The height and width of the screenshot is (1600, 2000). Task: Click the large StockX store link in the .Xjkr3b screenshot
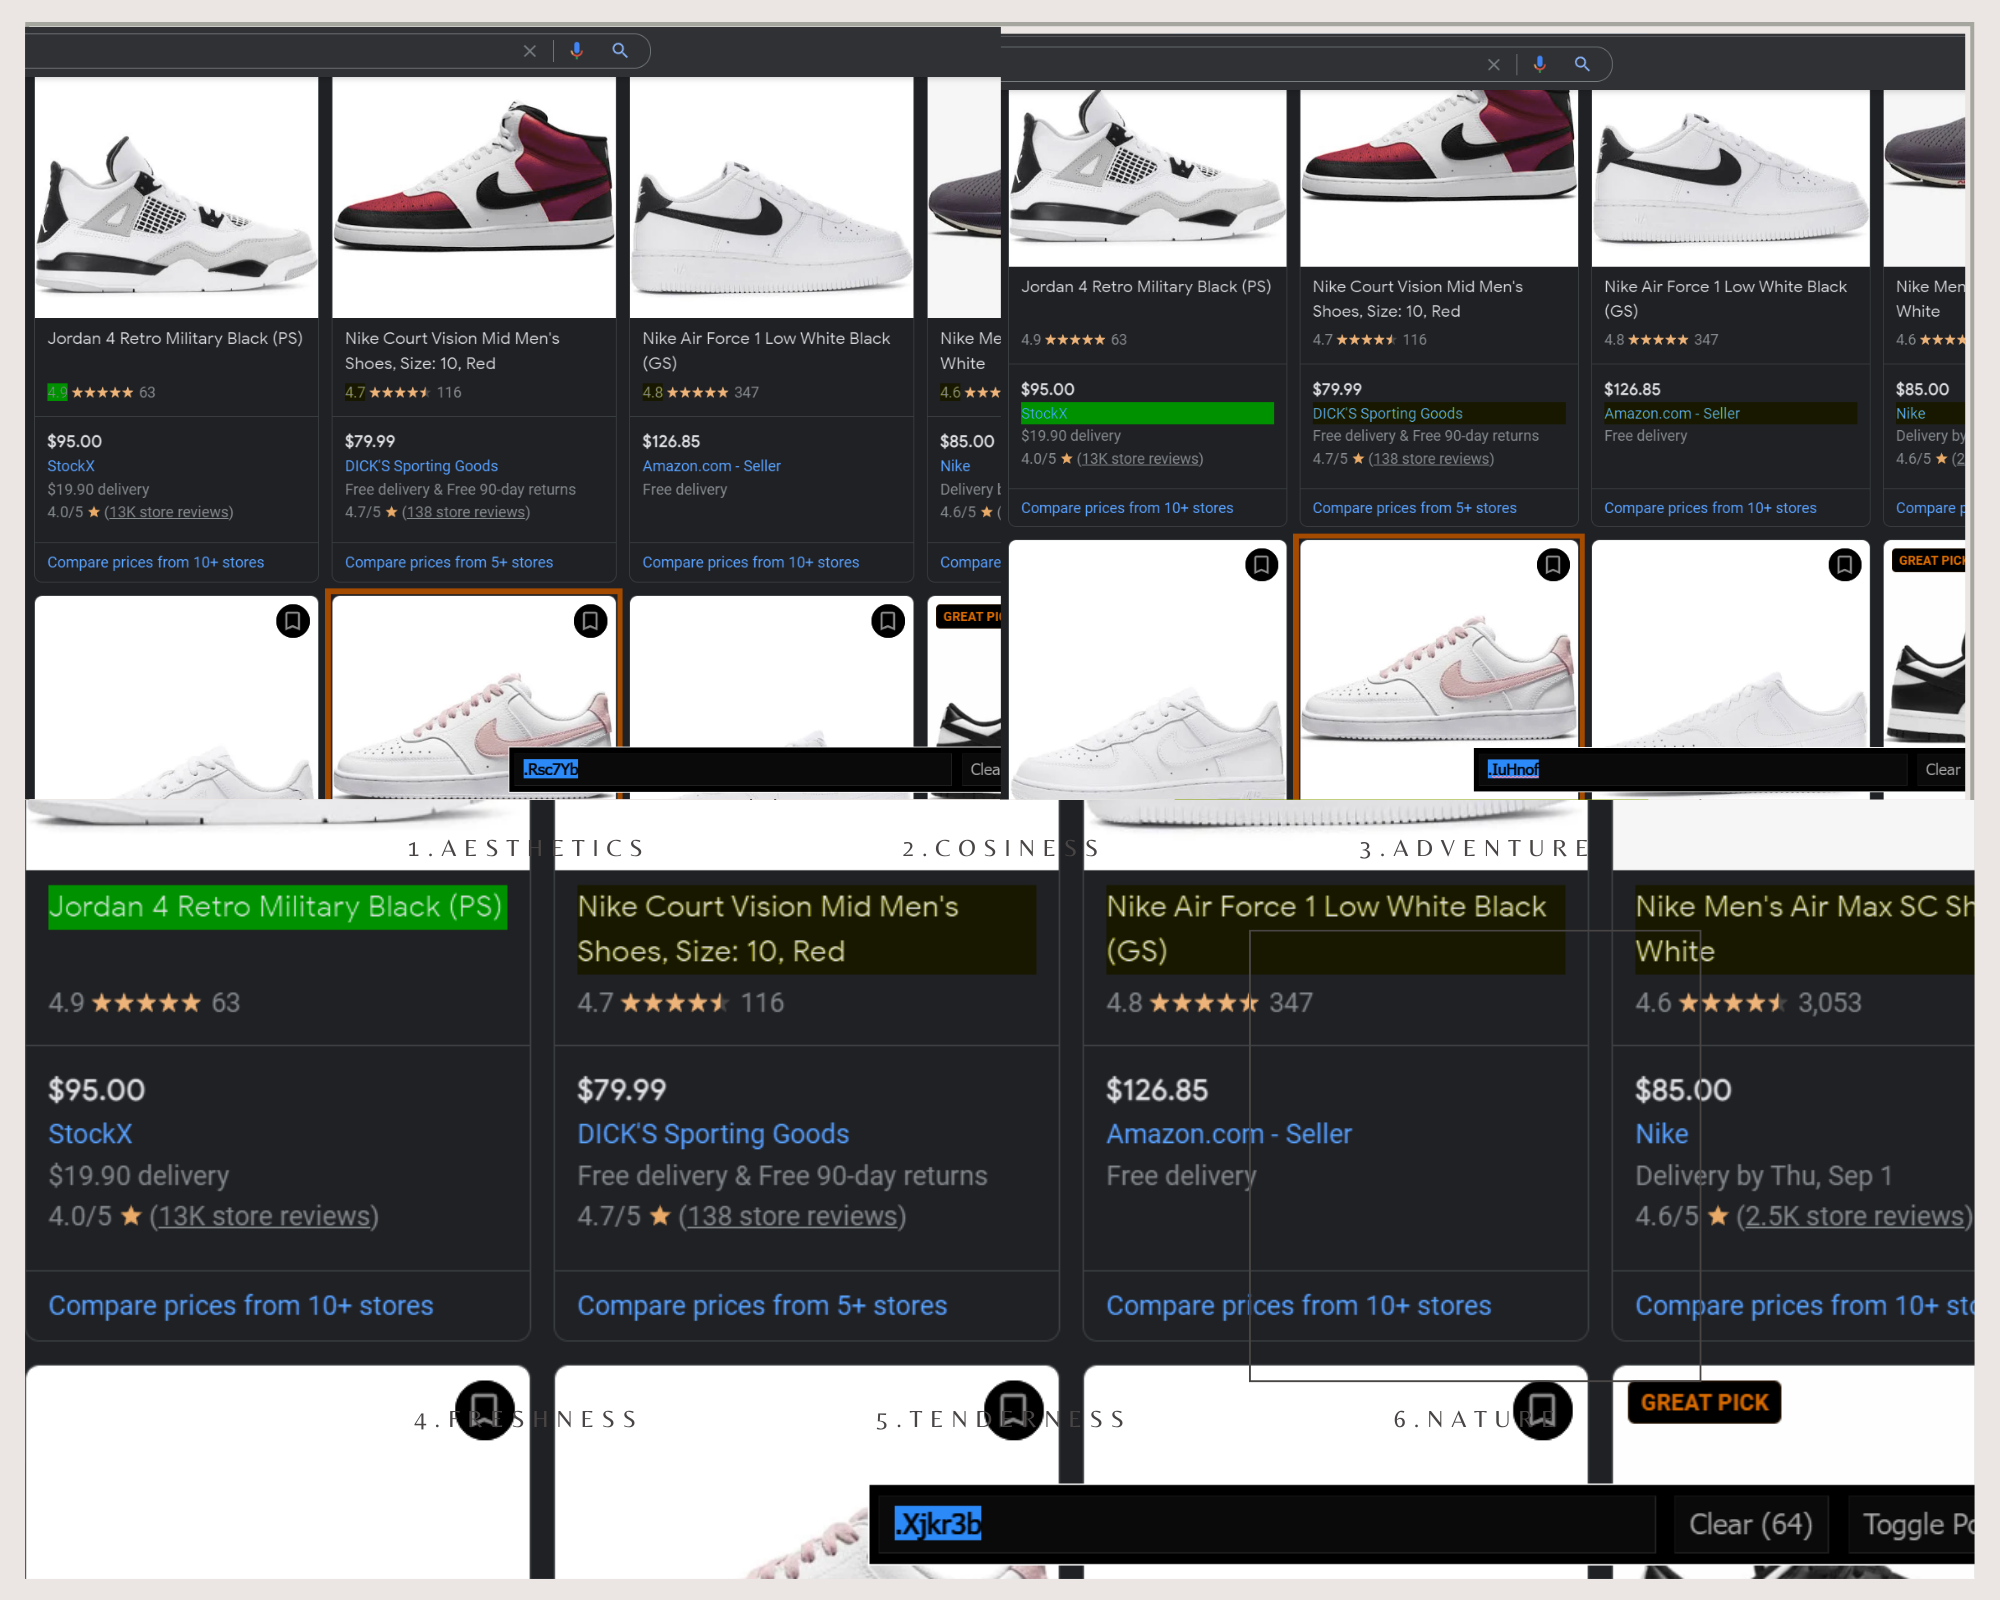pos(90,1134)
